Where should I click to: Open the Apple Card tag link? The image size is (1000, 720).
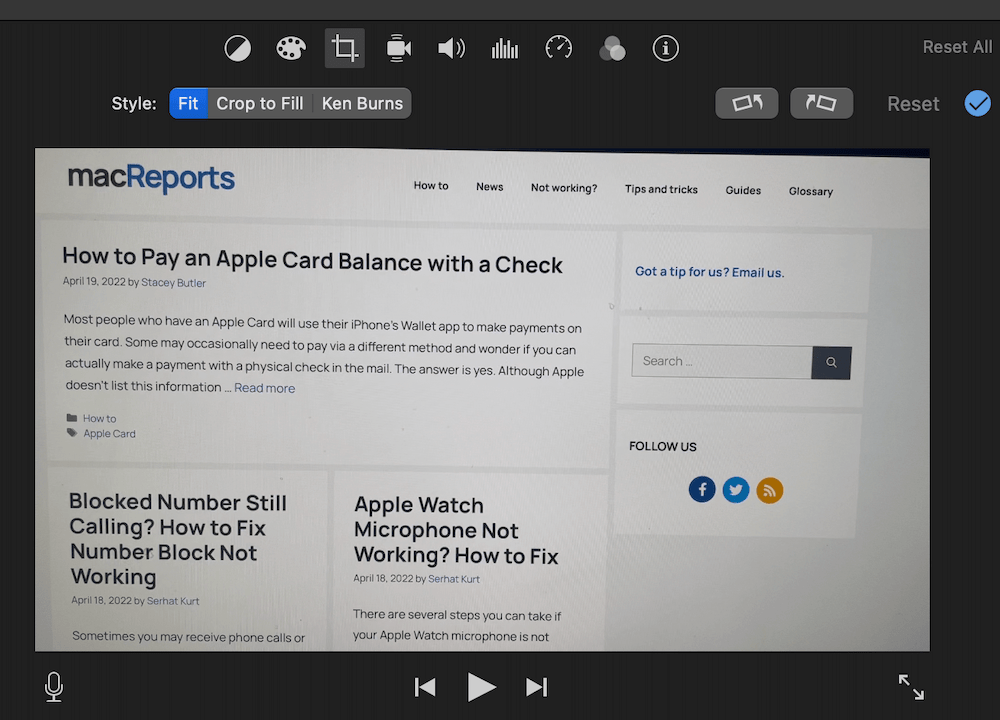point(110,434)
